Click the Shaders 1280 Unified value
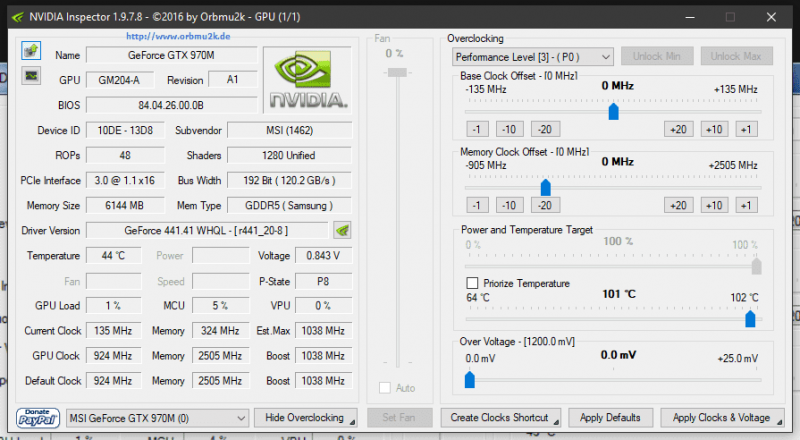 click(289, 155)
